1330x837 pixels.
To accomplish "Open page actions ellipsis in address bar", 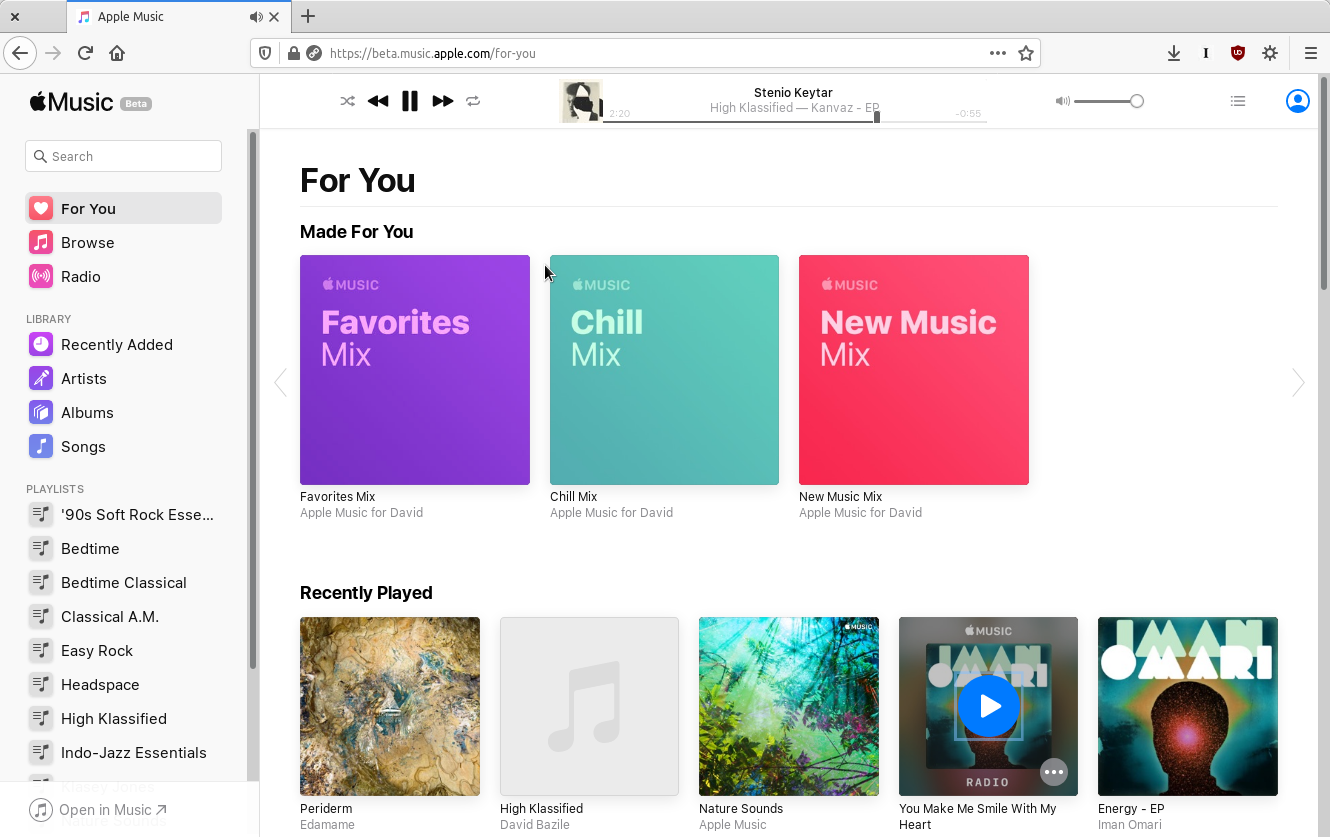I will (x=998, y=53).
